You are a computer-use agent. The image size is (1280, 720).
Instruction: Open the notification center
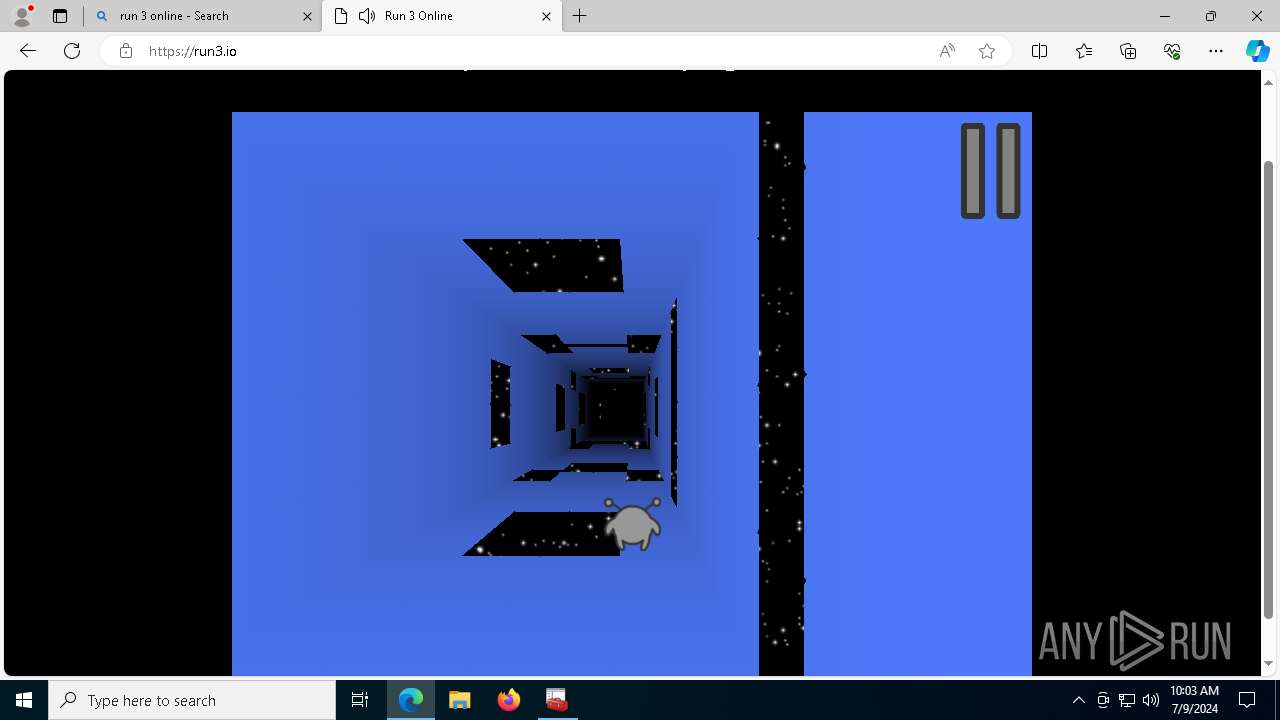(x=1247, y=700)
